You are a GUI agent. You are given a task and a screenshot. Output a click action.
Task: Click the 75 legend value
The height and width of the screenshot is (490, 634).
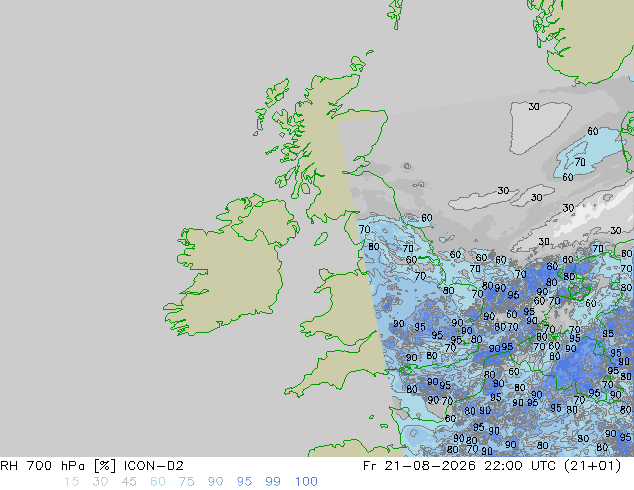click(186, 482)
